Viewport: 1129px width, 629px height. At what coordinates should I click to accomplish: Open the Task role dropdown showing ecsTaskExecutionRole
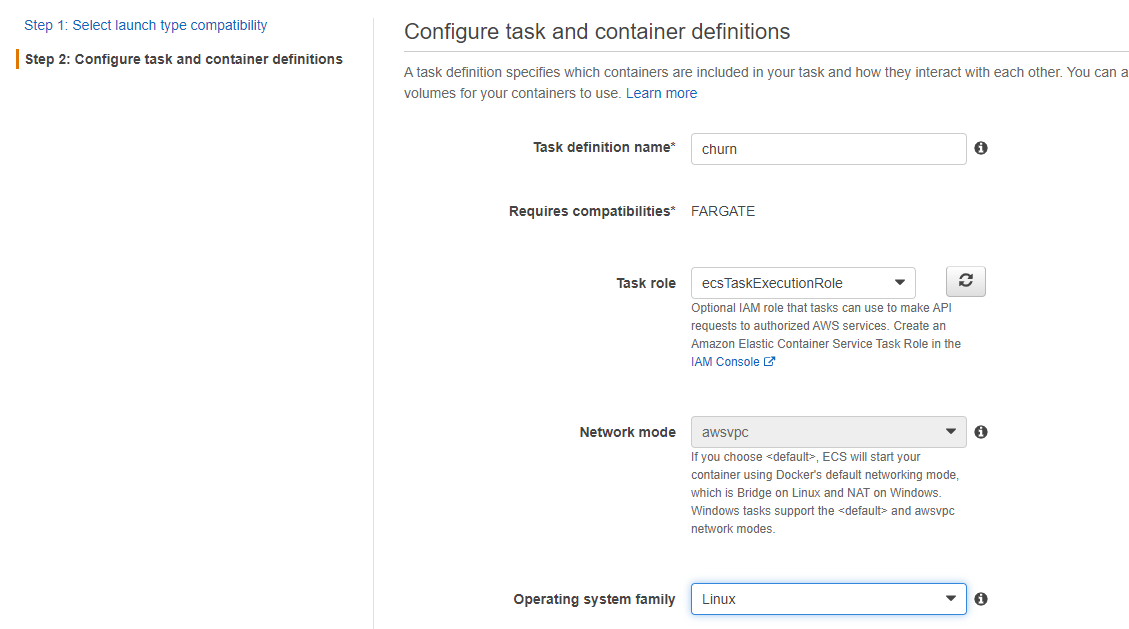tap(803, 283)
